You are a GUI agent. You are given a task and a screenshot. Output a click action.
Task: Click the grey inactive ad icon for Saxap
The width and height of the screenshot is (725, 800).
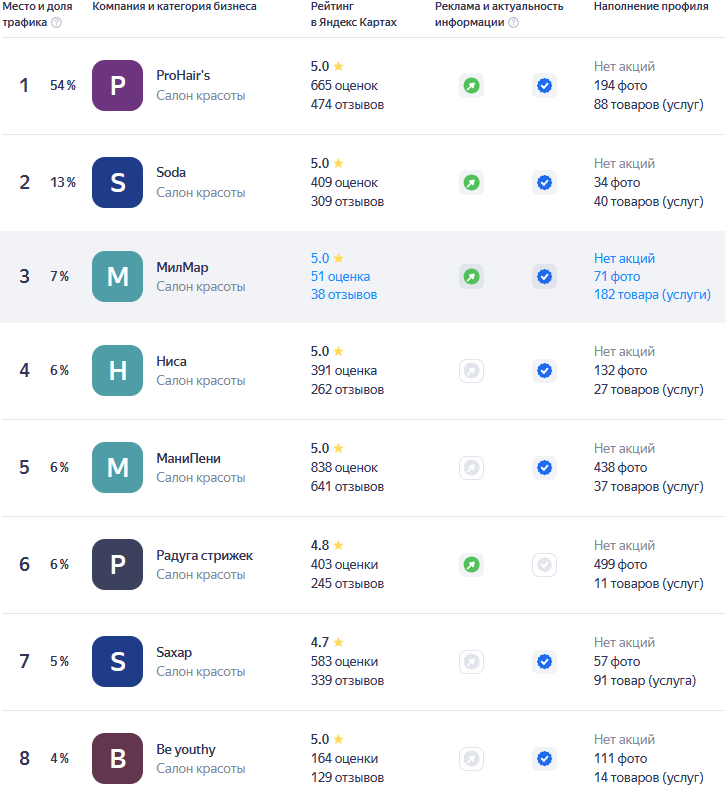pos(471,661)
